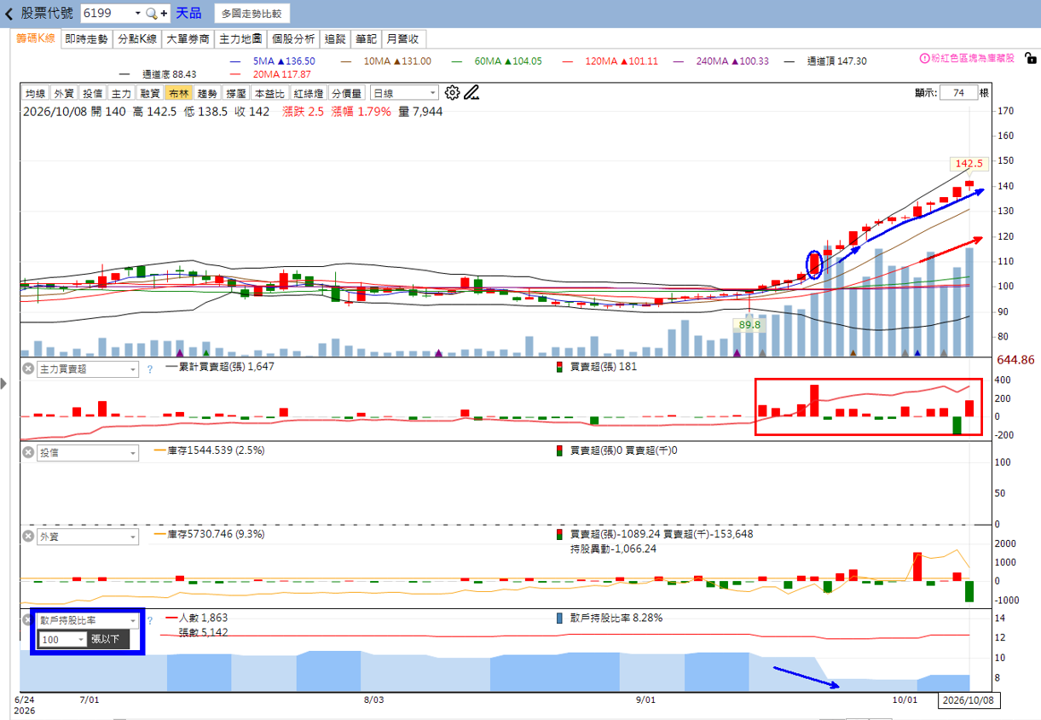Toggle the 分價量 button
This screenshot has height=720, width=1041.
[x=347, y=94]
